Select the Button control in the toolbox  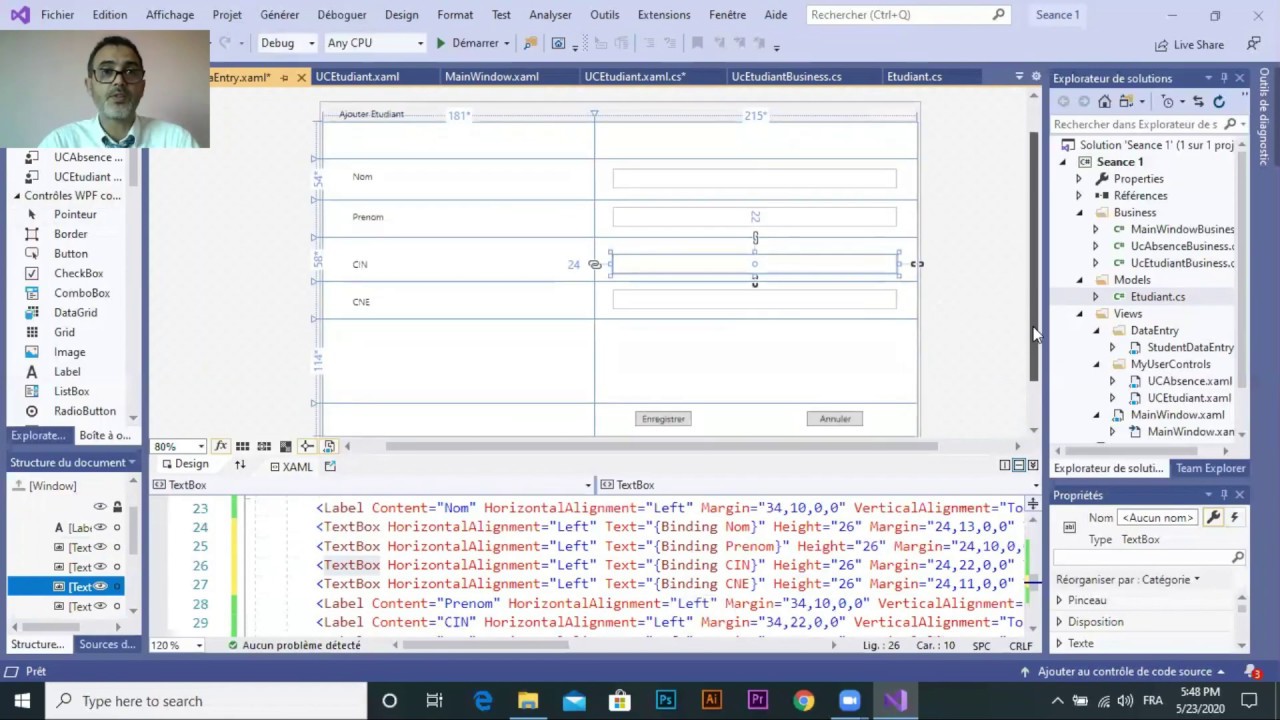[70, 254]
